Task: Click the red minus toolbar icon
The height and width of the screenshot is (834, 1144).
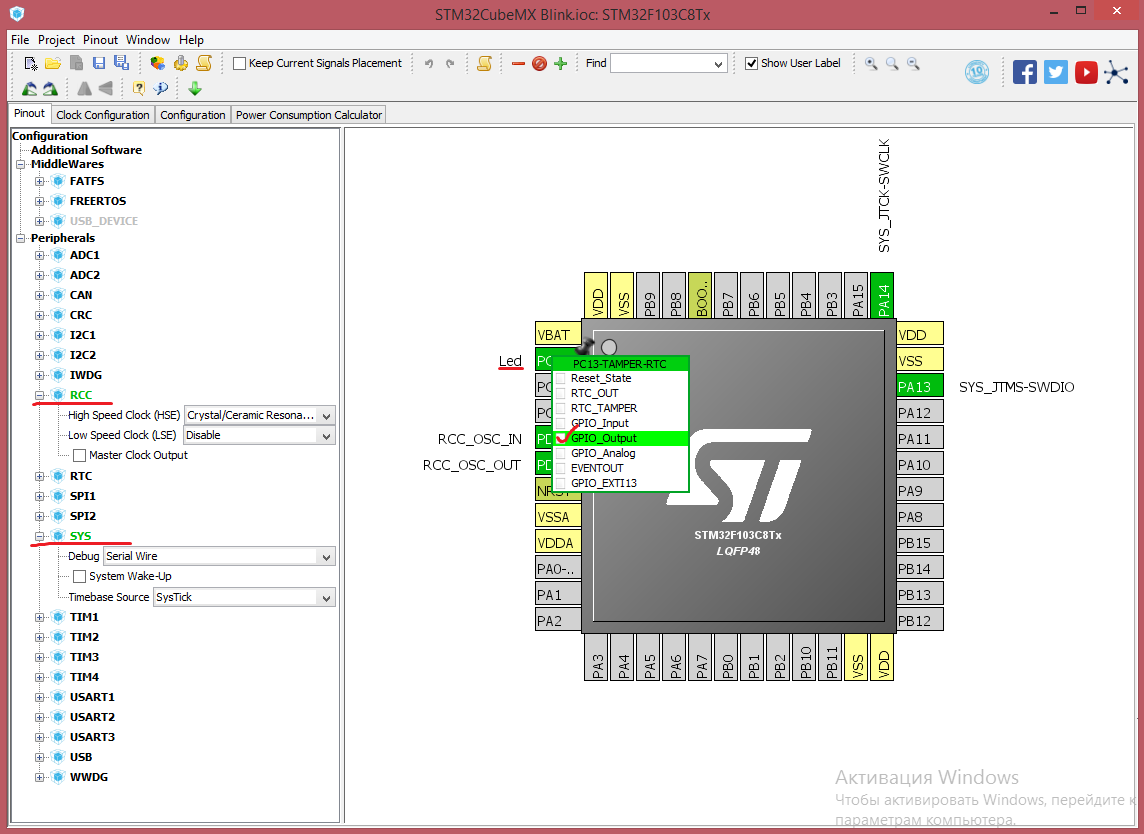Action: click(518, 63)
